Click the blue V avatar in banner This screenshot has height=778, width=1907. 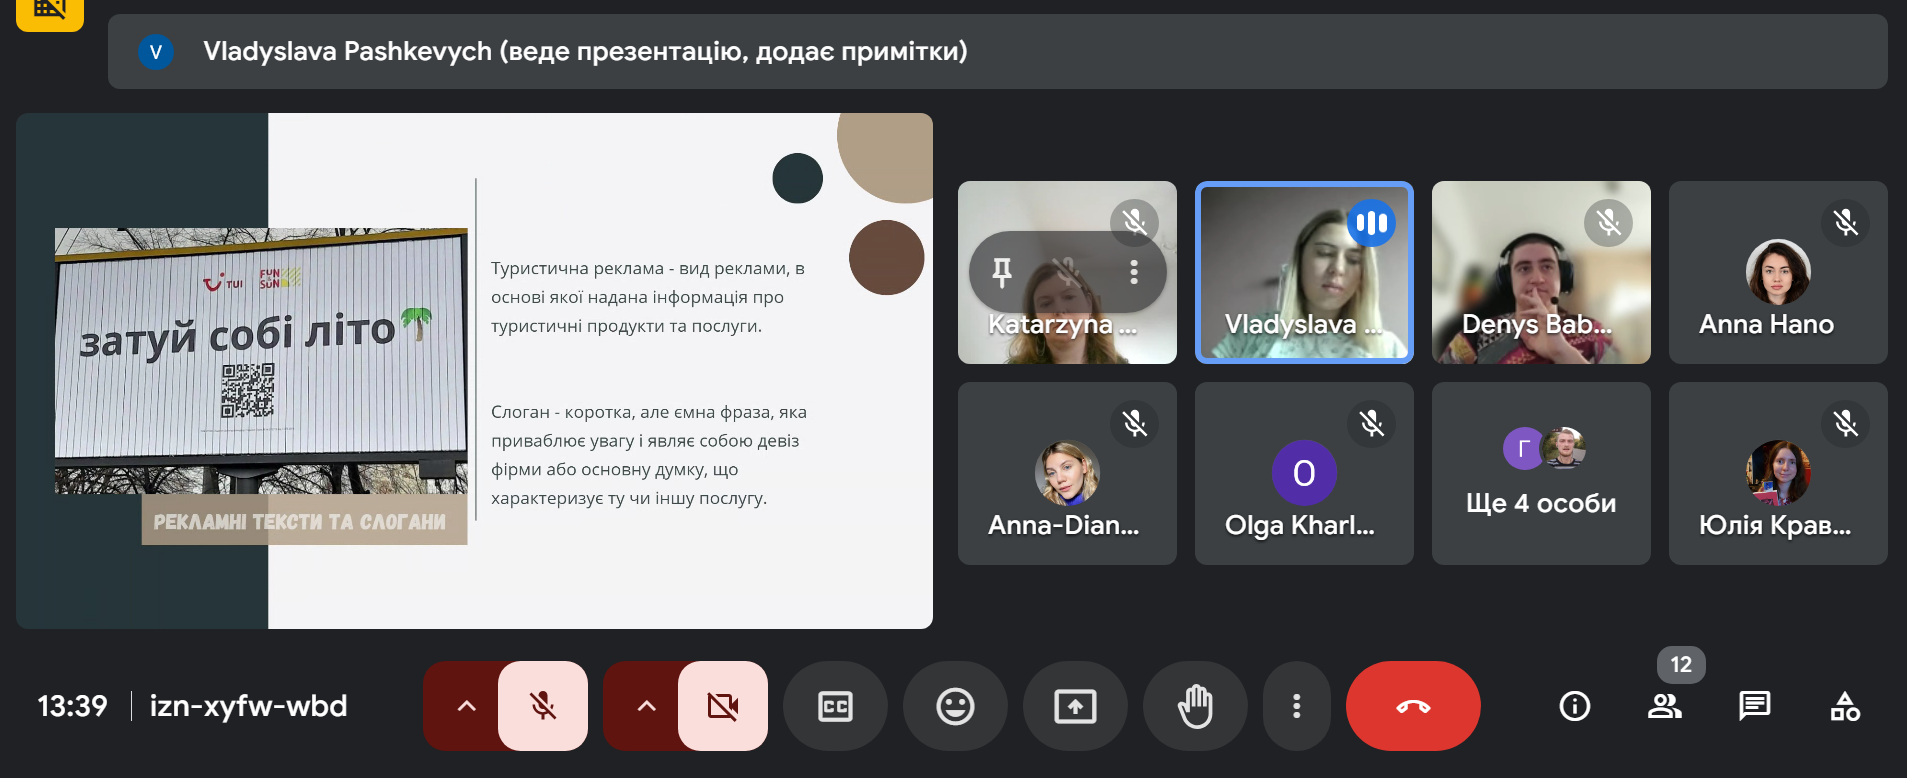(x=156, y=52)
